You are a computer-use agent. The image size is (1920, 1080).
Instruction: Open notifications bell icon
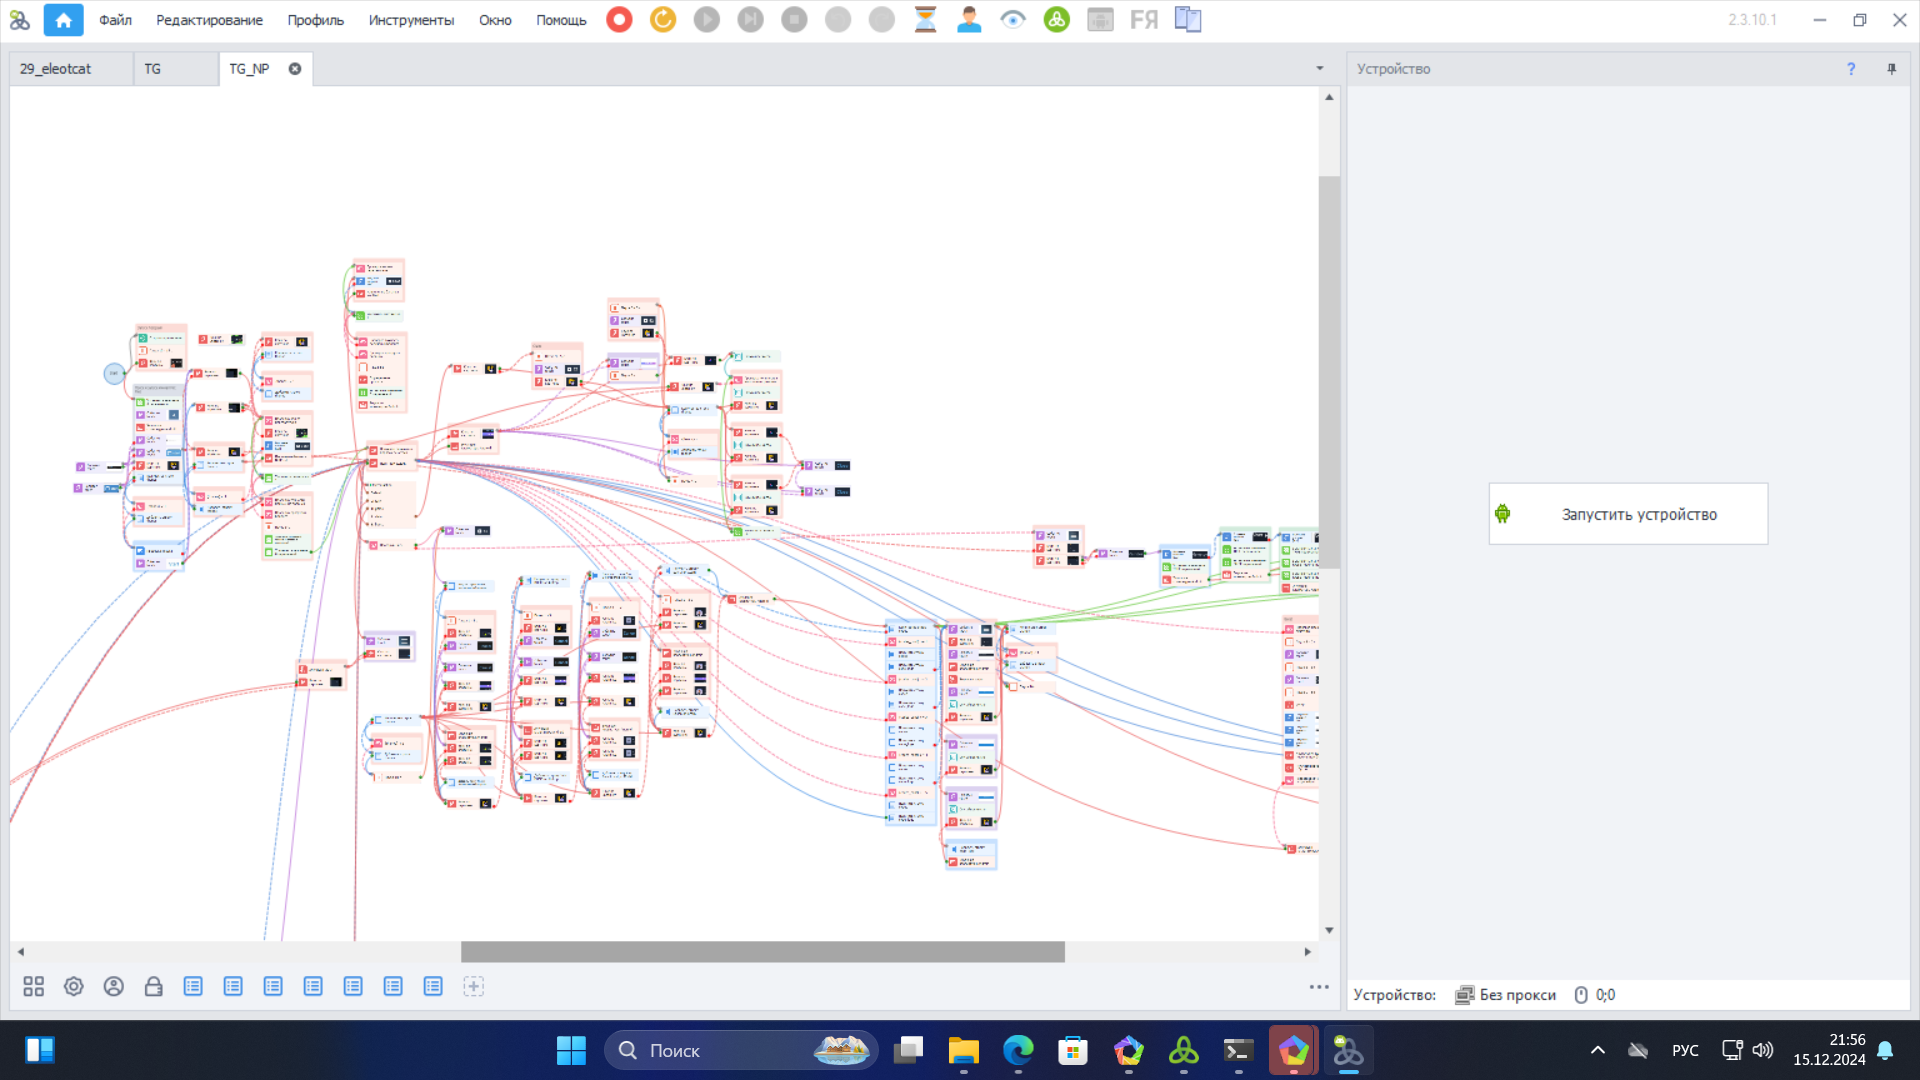point(1885,1051)
